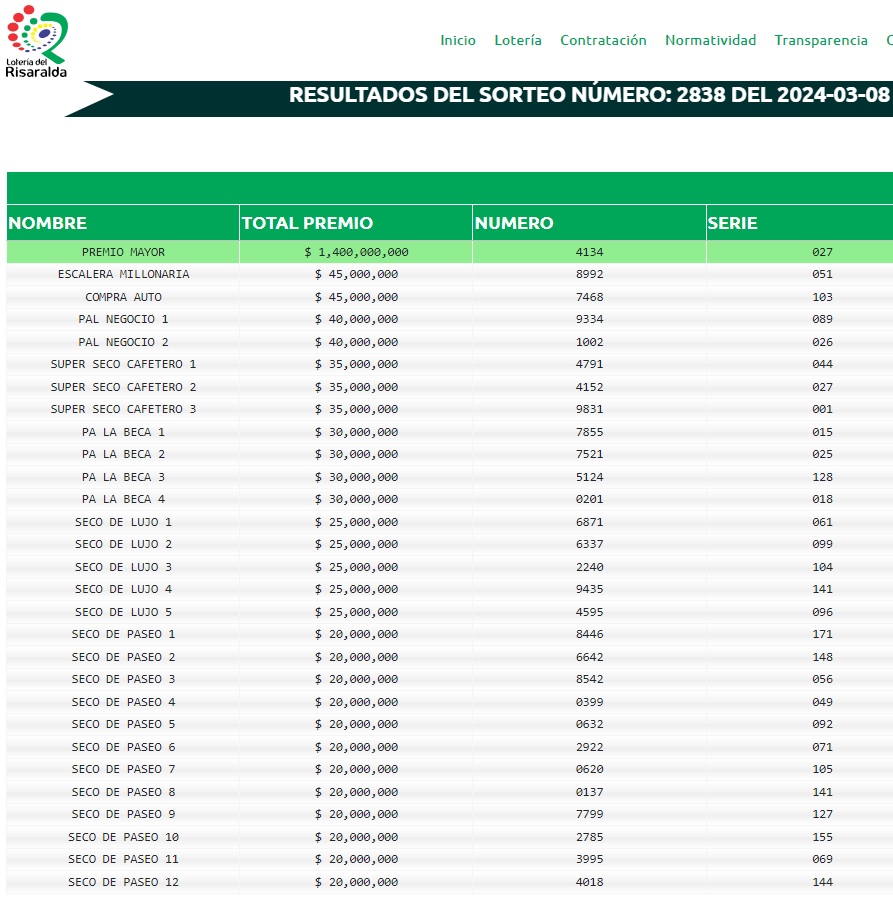Click number 8992 in Escalera Millonaria row
This screenshot has width=893, height=913.
590,274
